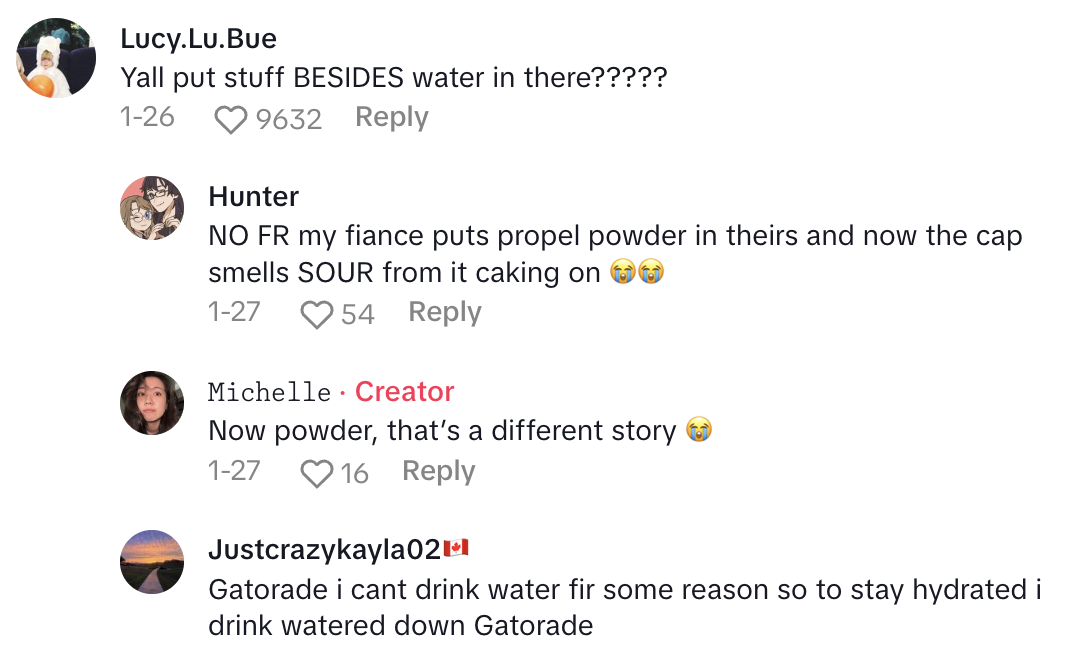Reply to Lucy.Lu.Bue's comment
The width and height of the screenshot is (1066, 652).
coord(391,118)
